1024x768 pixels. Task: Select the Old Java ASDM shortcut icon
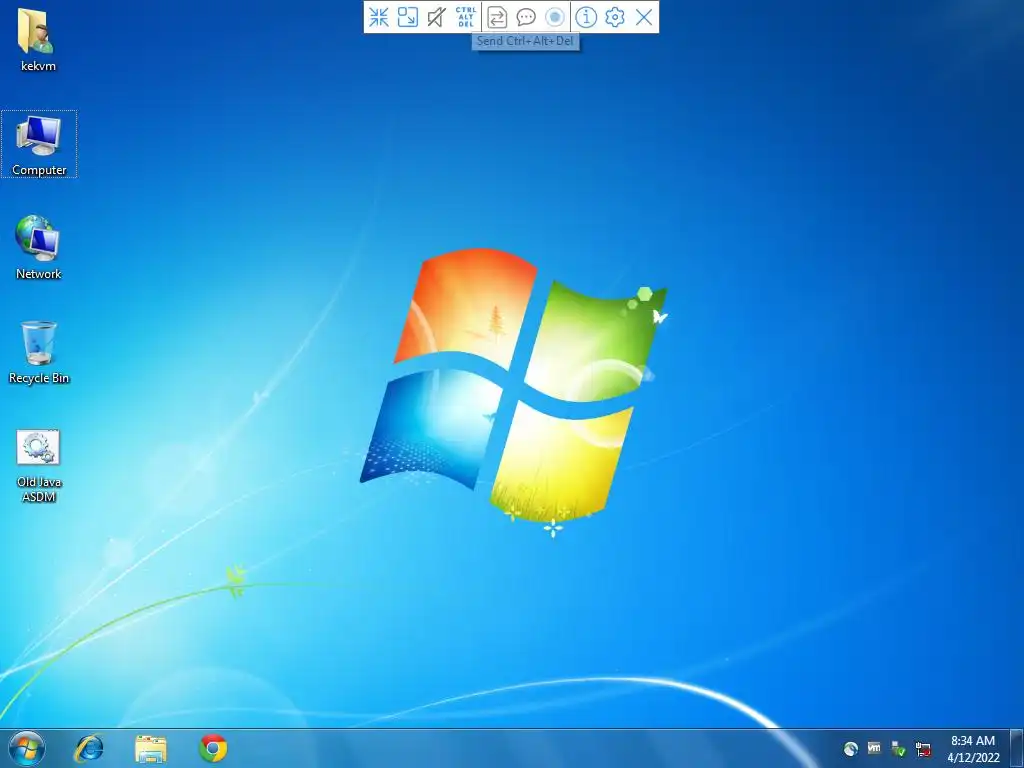[x=39, y=466]
